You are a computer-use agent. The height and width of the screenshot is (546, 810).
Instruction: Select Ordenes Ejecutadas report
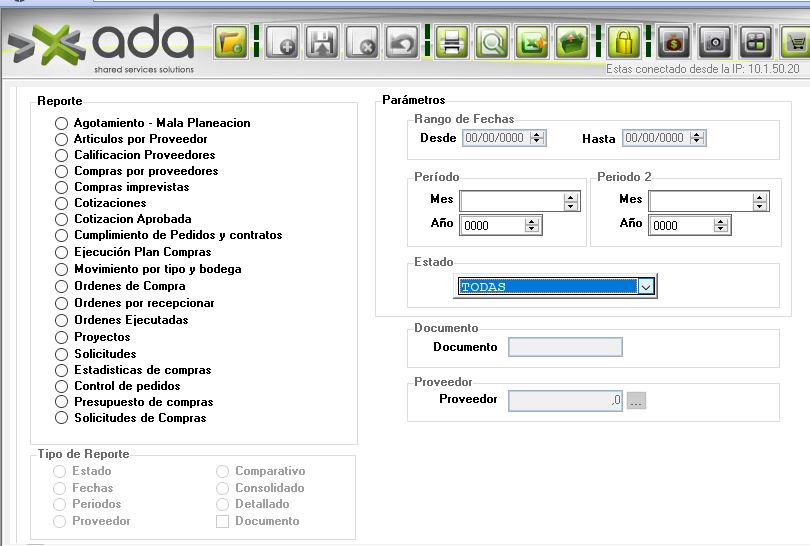[61, 320]
